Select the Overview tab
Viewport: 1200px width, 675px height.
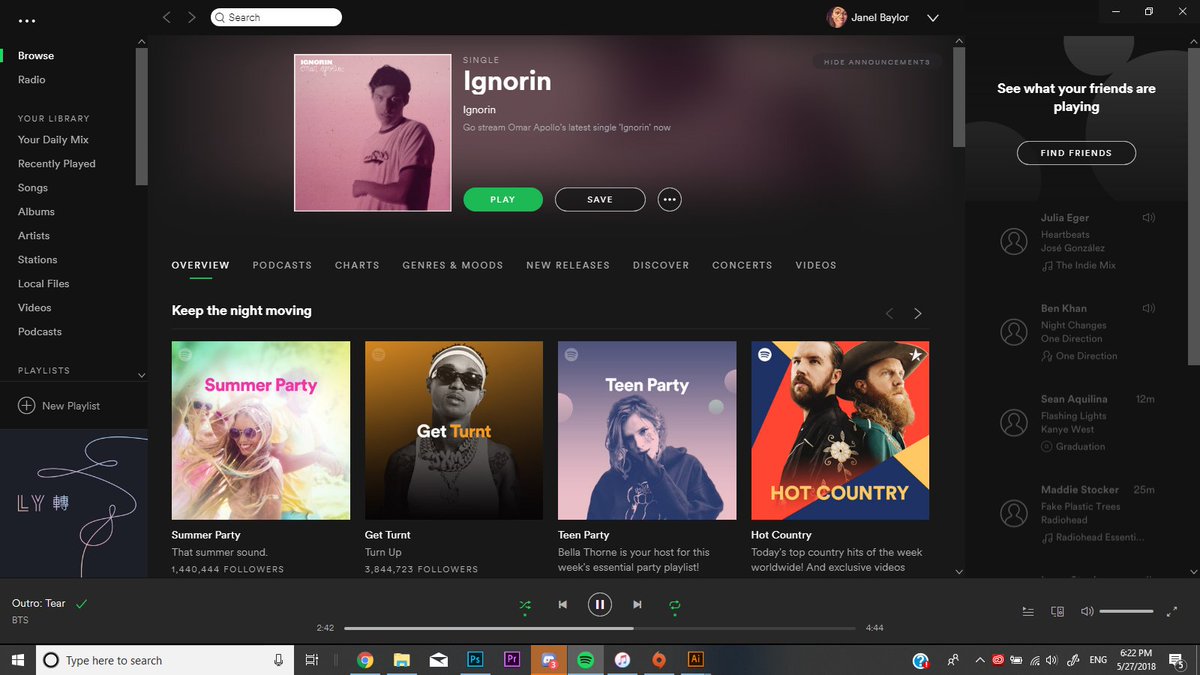coord(200,265)
